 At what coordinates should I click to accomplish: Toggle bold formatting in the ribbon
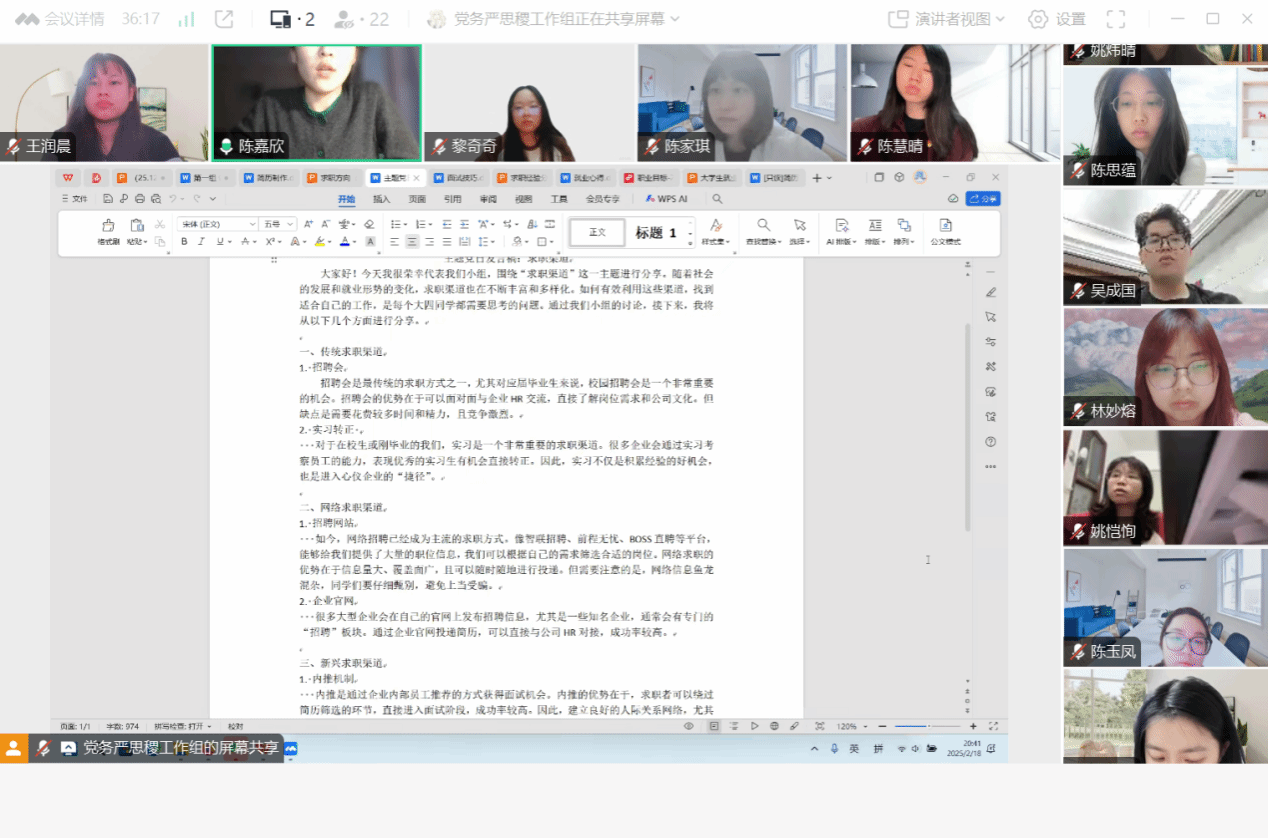[185, 242]
